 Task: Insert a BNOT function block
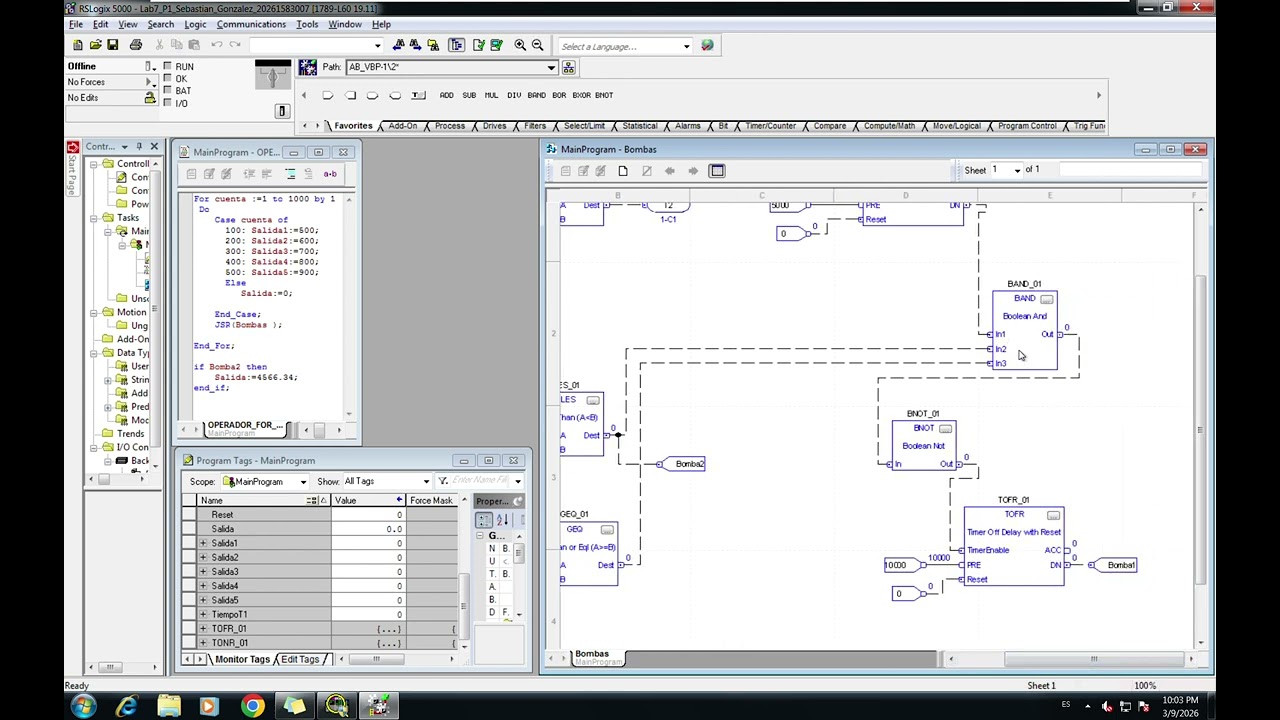(x=604, y=95)
